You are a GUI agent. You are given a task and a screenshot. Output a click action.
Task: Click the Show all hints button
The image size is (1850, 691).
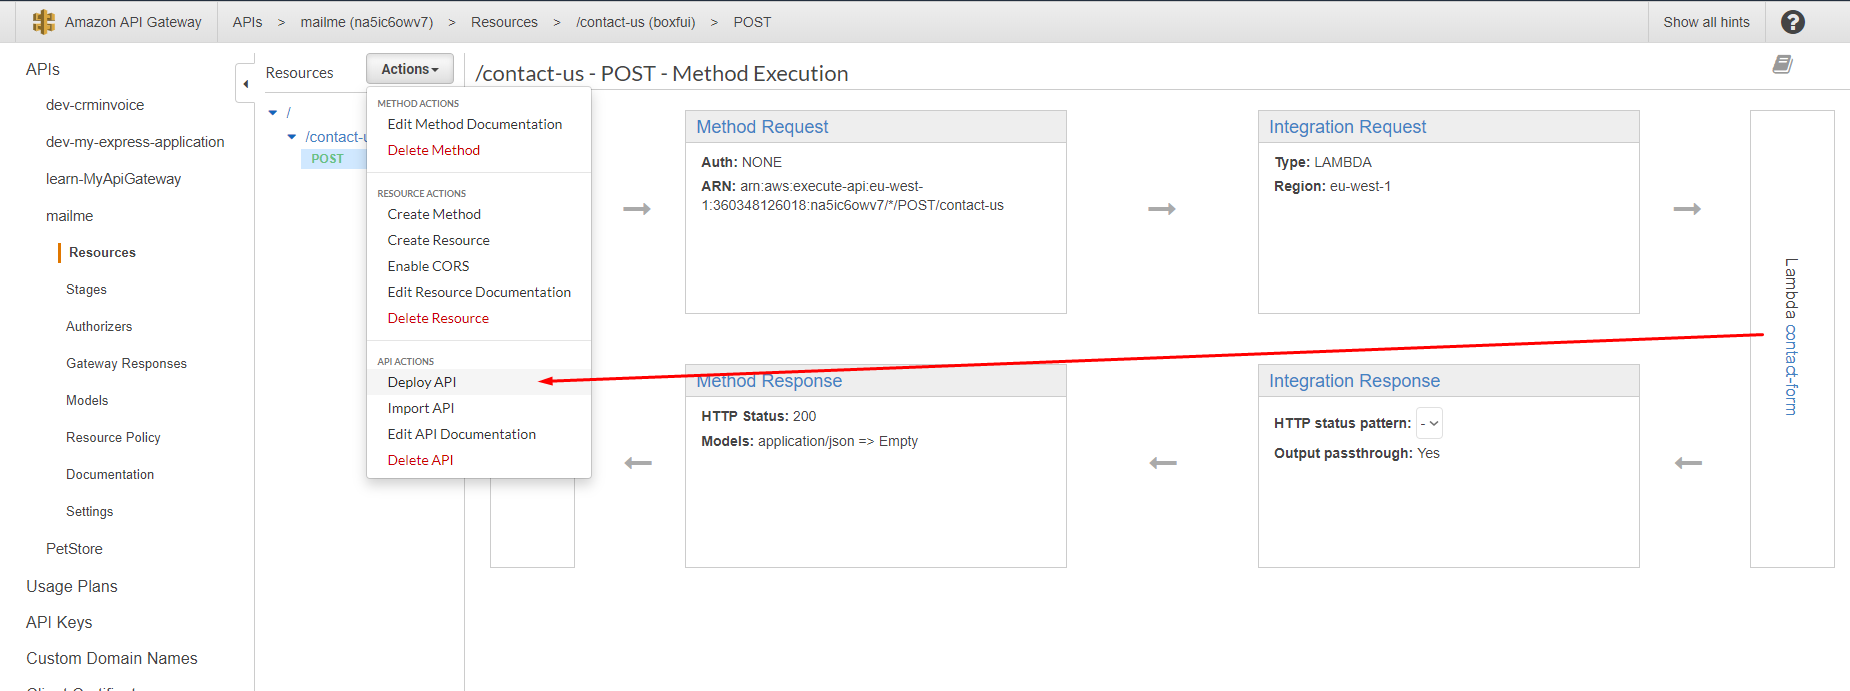[1706, 22]
